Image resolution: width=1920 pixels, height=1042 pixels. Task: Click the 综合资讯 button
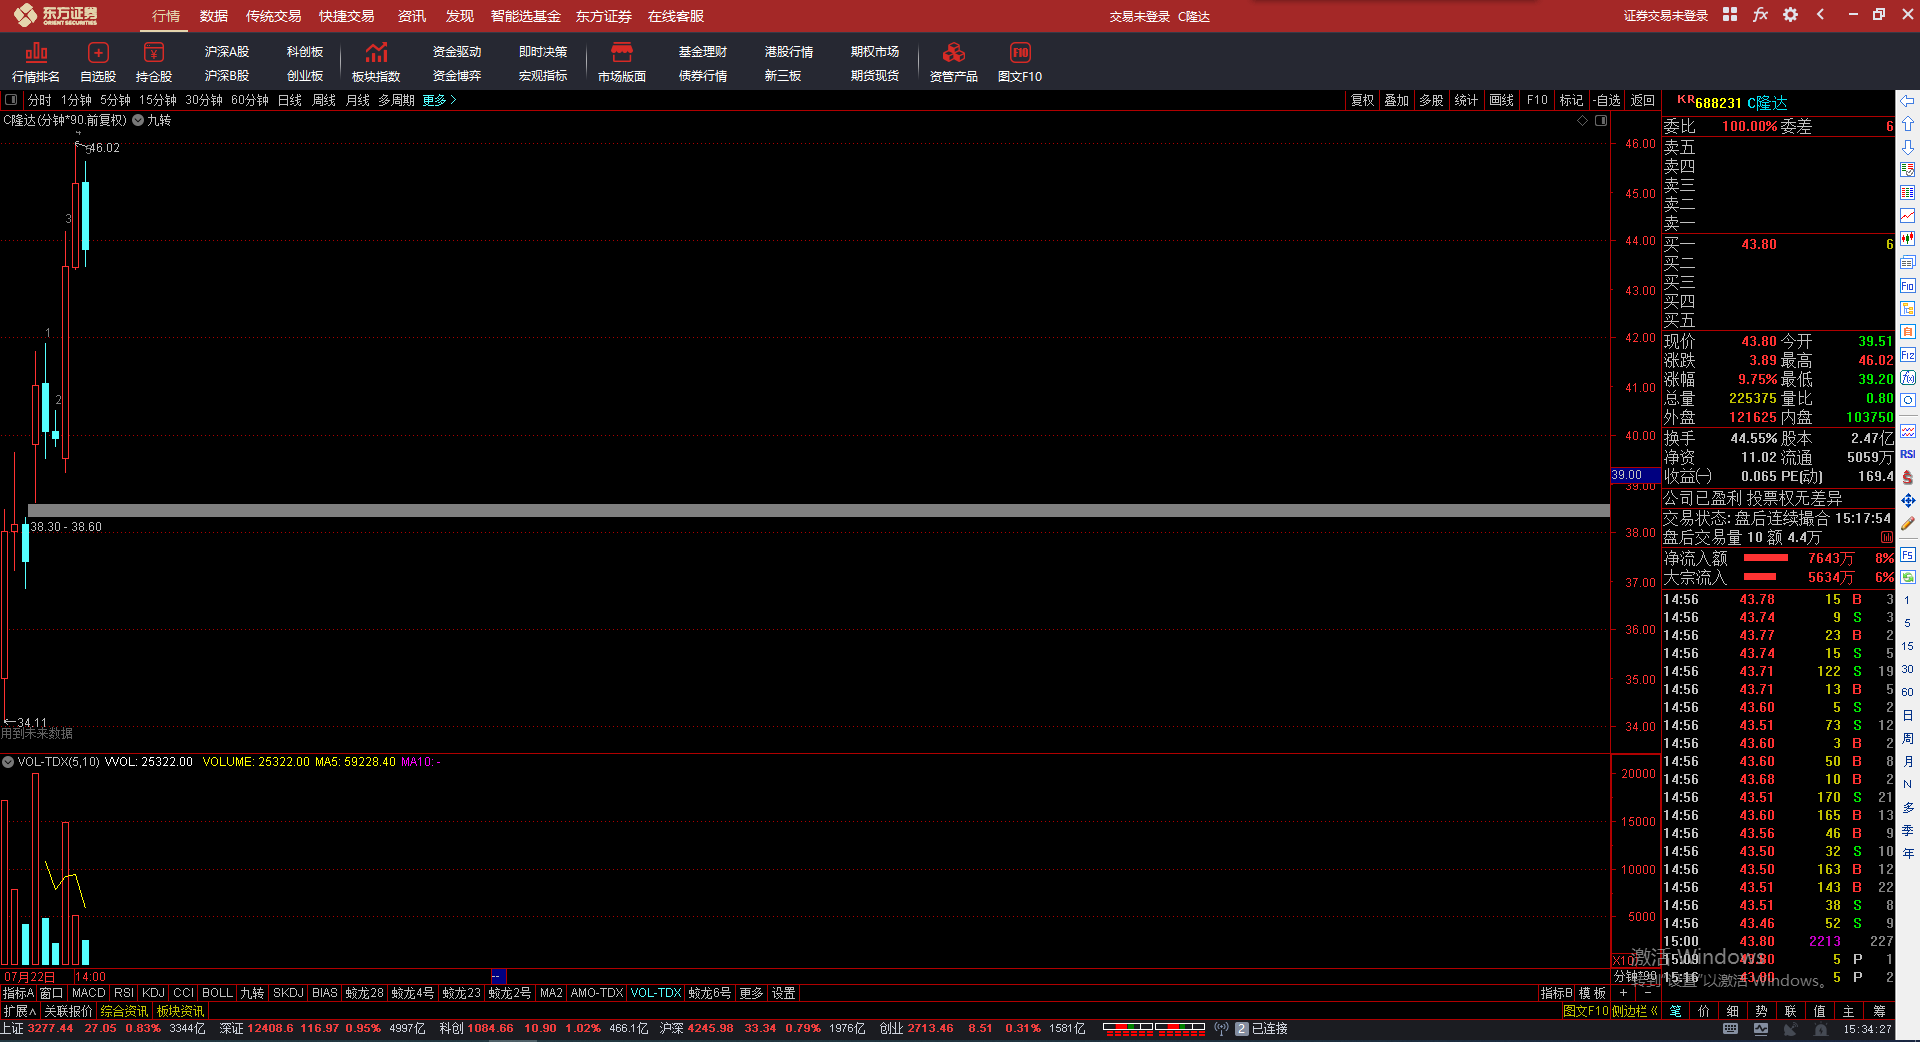click(x=124, y=1011)
